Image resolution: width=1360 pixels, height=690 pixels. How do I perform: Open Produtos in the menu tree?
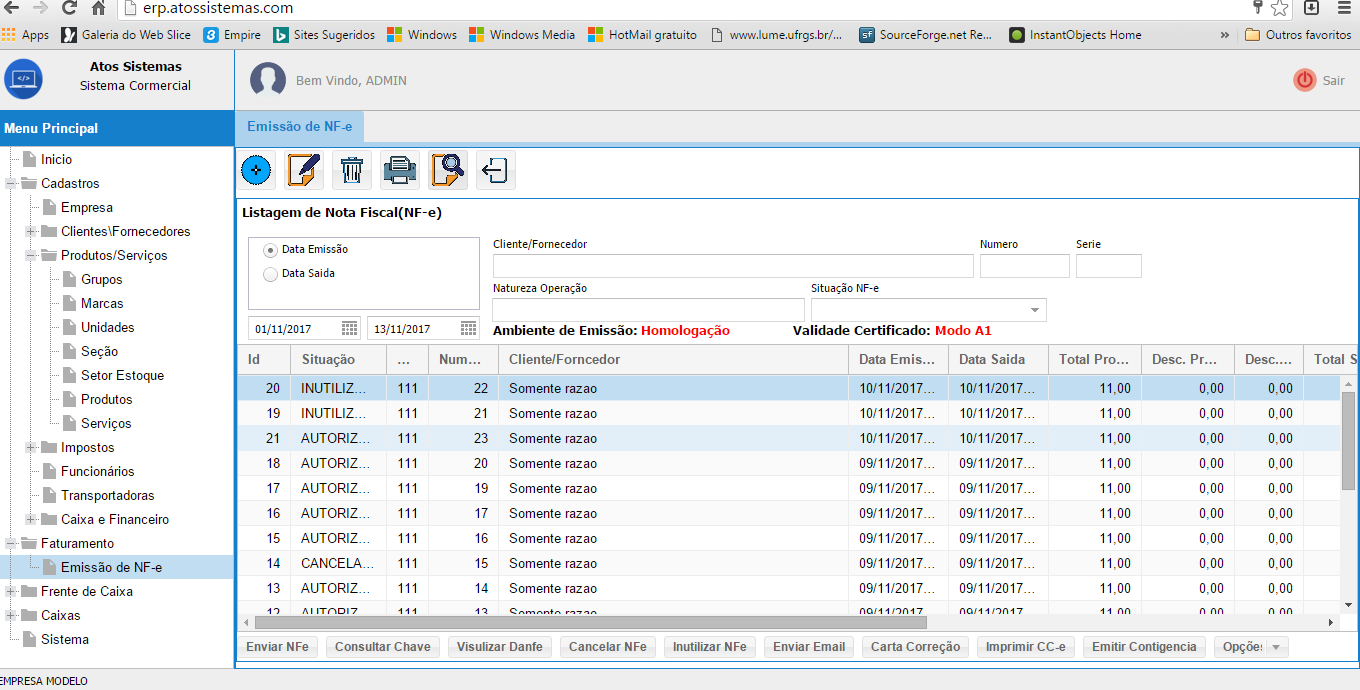(x=107, y=400)
